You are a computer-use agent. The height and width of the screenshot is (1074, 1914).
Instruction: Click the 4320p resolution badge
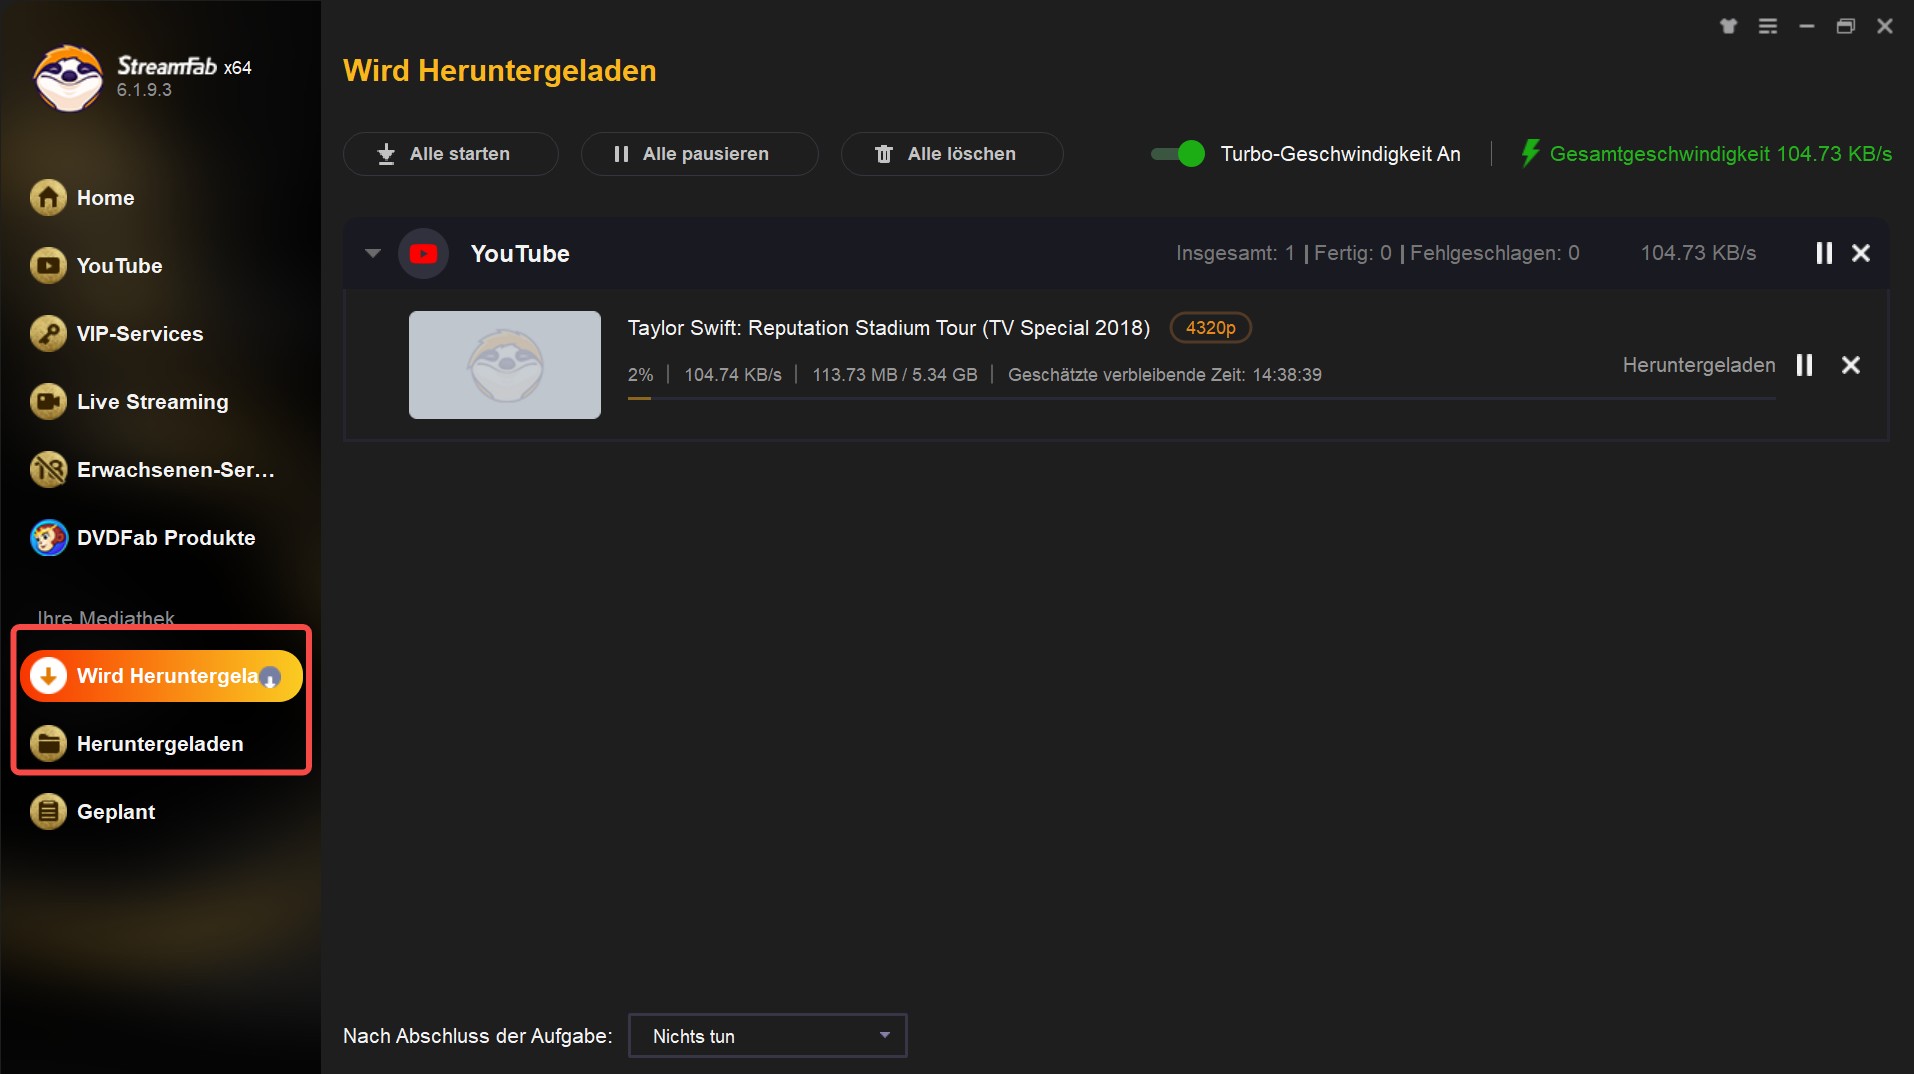point(1210,328)
